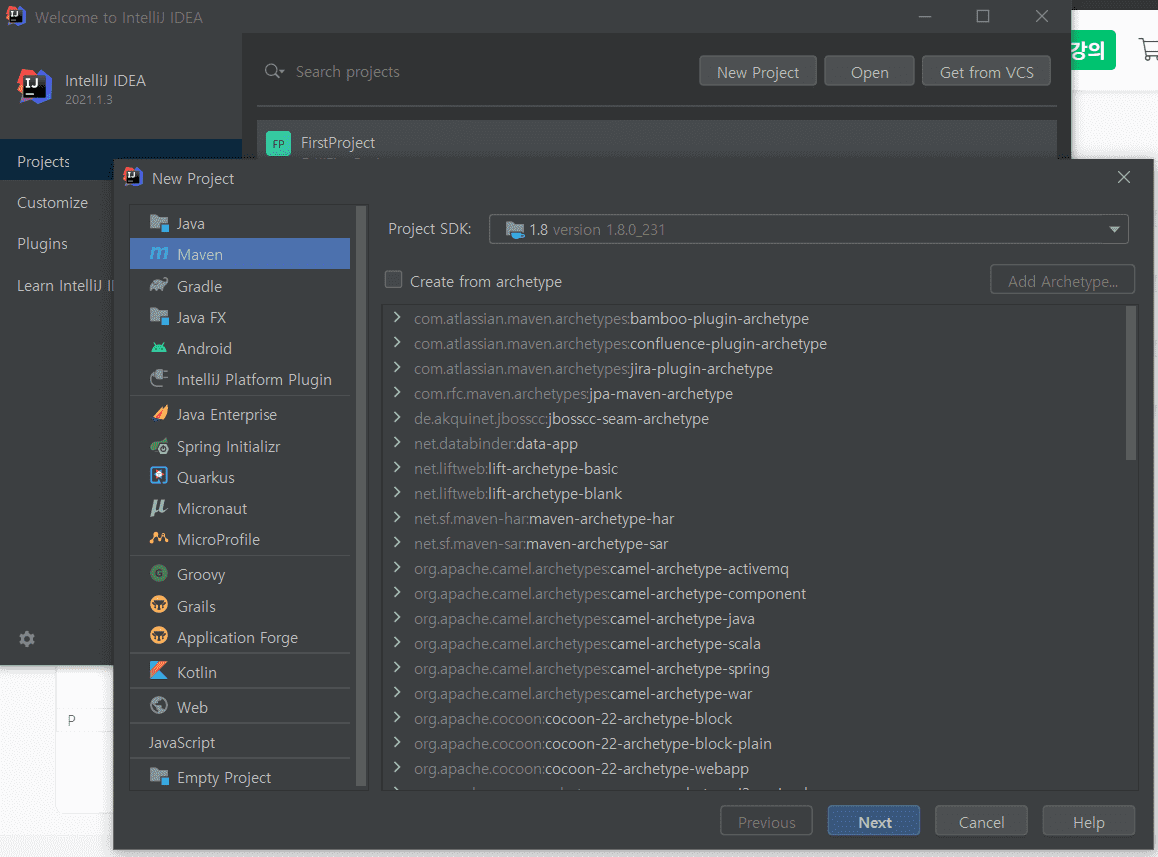The width and height of the screenshot is (1158, 857).
Task: Click the IntelliJ Platform Plugin icon
Action: [x=159, y=378]
